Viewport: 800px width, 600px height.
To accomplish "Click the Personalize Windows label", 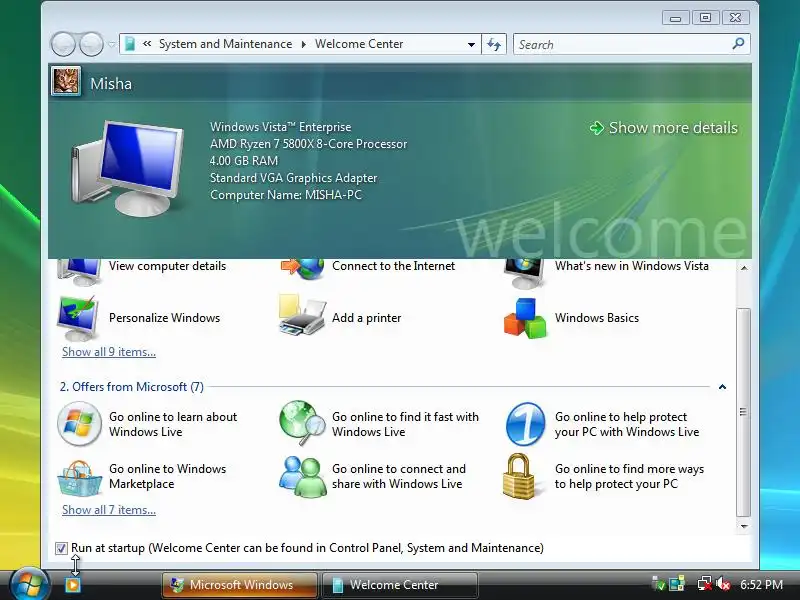I will coord(164,318).
